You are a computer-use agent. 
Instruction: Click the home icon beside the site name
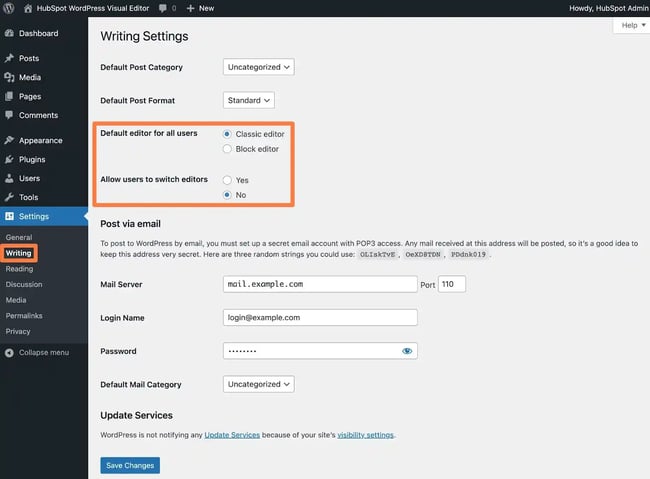tap(28, 8)
